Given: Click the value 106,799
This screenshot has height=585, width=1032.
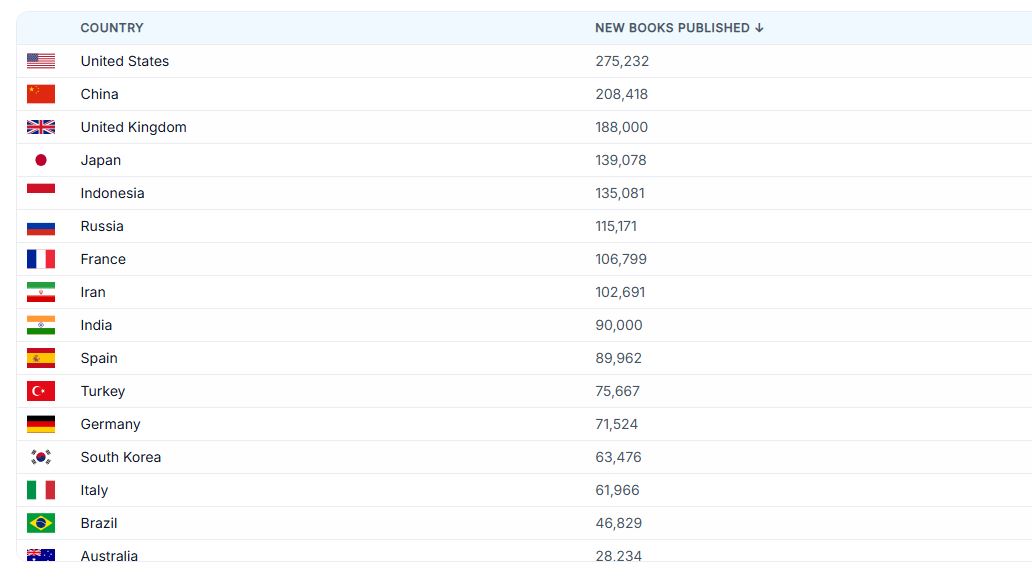Looking at the screenshot, I should (621, 259).
